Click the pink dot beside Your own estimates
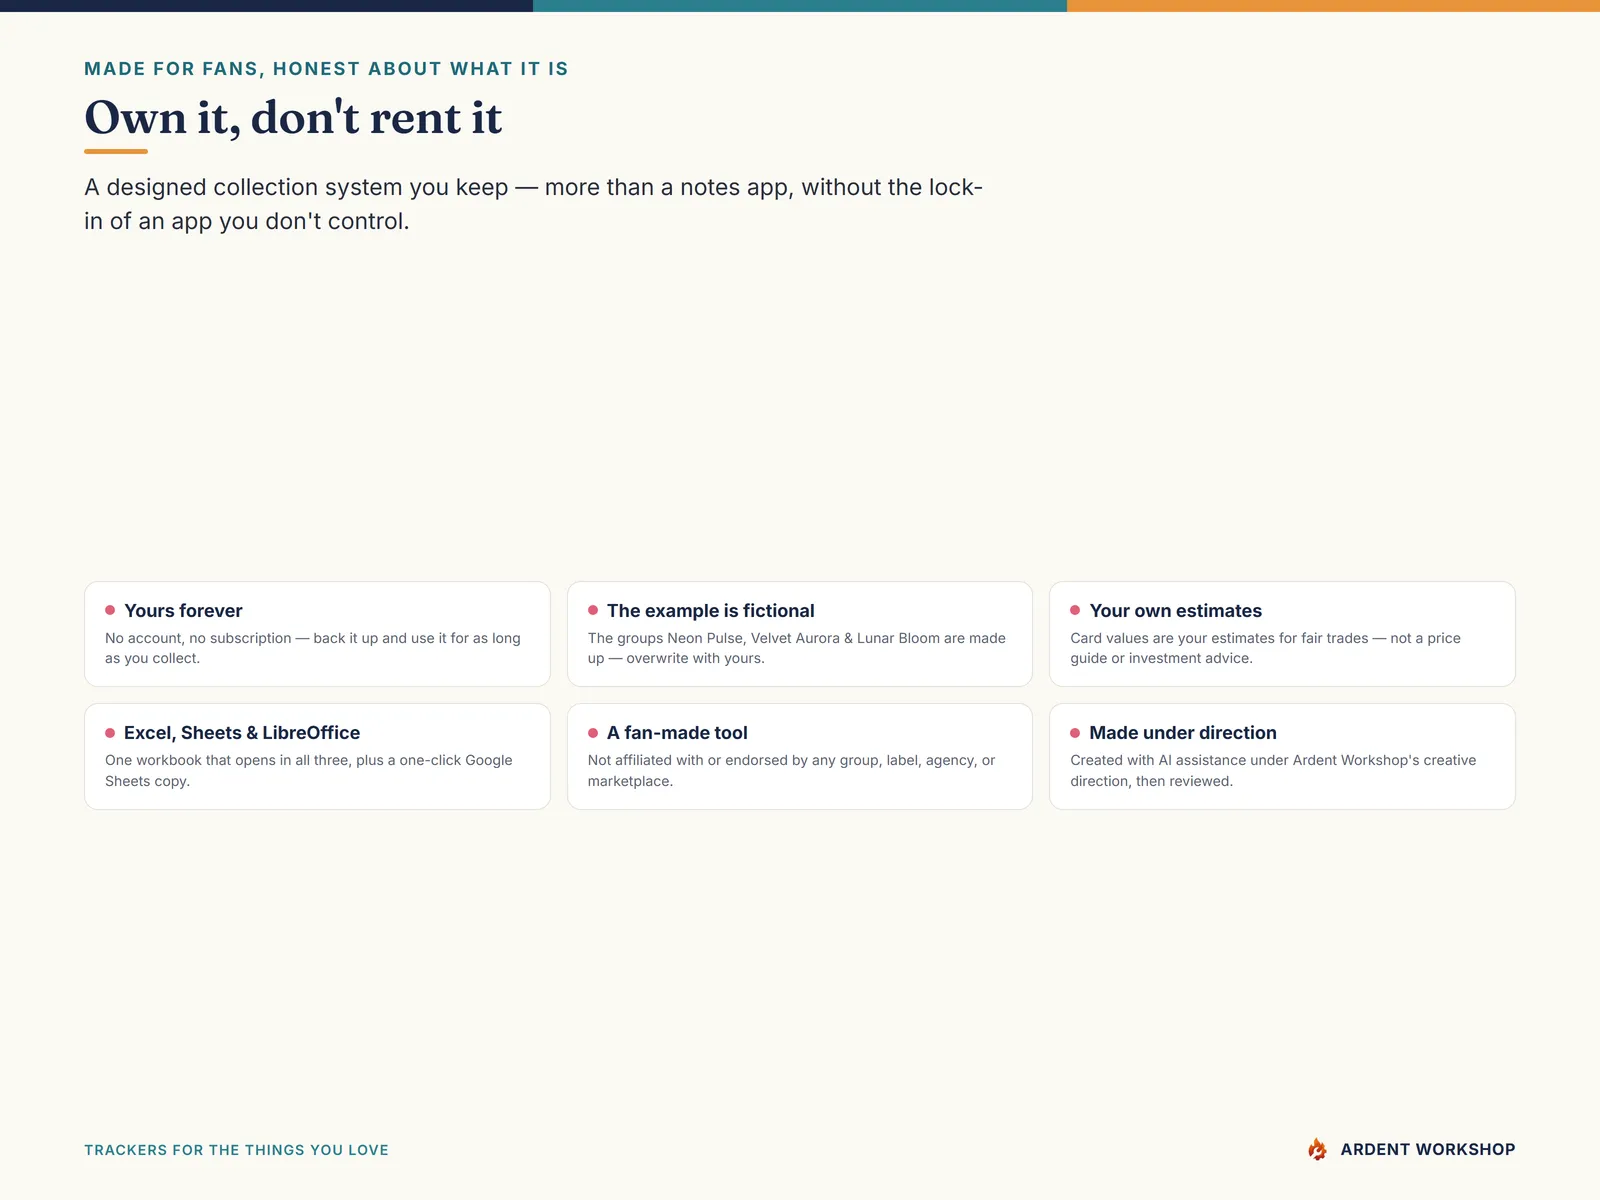The height and width of the screenshot is (1200, 1600). coord(1075,610)
